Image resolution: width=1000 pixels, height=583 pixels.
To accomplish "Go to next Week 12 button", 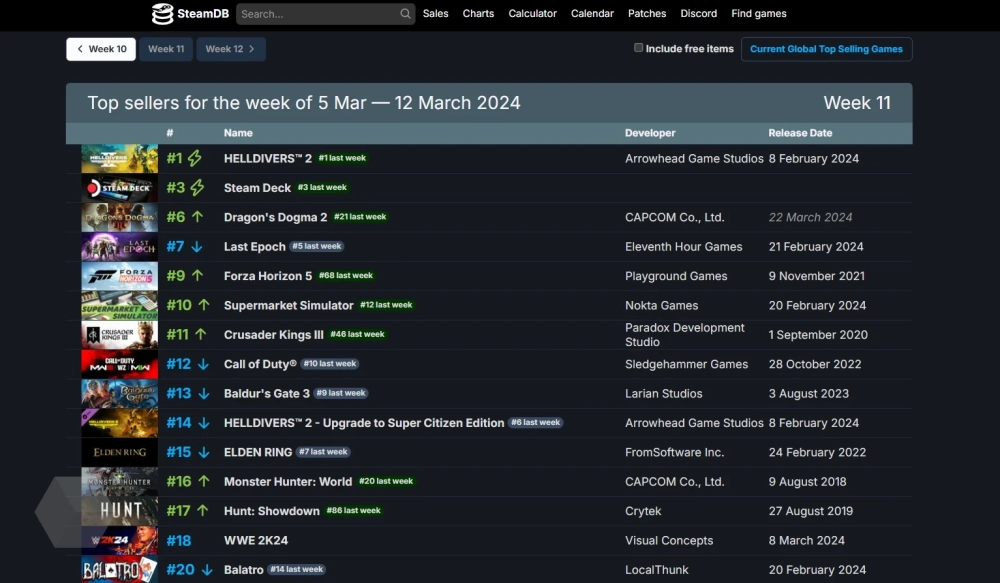I will coord(230,49).
